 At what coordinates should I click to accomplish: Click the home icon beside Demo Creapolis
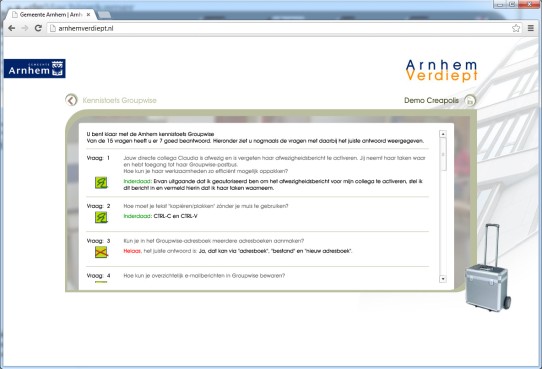tap(470, 101)
